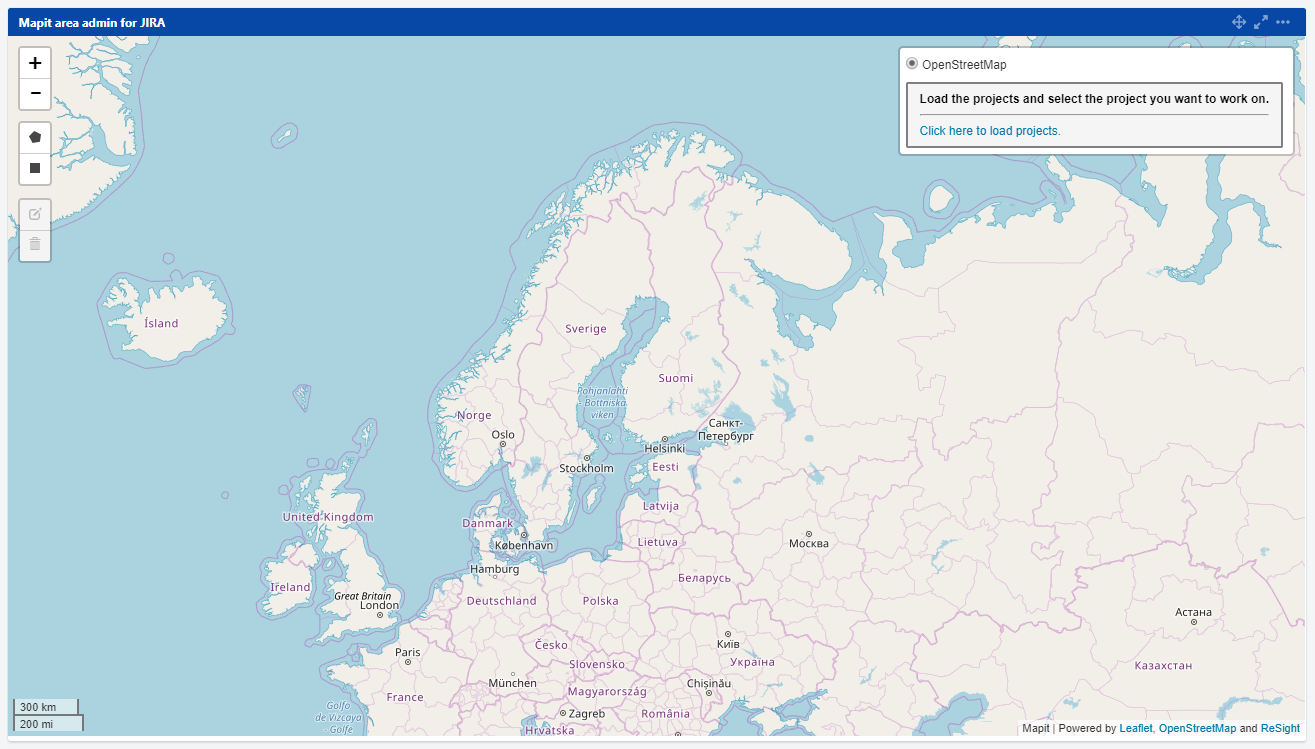
Task: Click the edit layers tool
Action: tap(35, 213)
